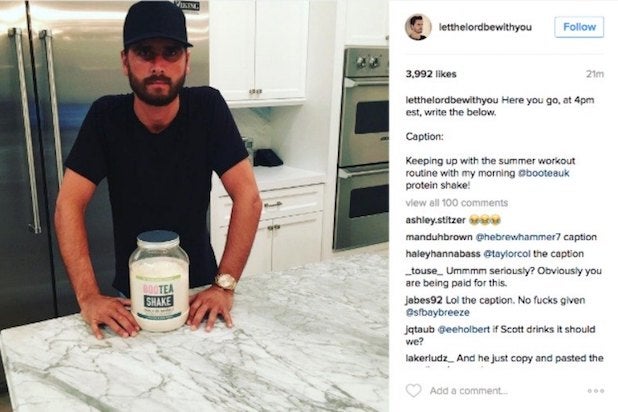Open commenter haleyhannabass's profile
The image size is (618, 412).
point(443,254)
